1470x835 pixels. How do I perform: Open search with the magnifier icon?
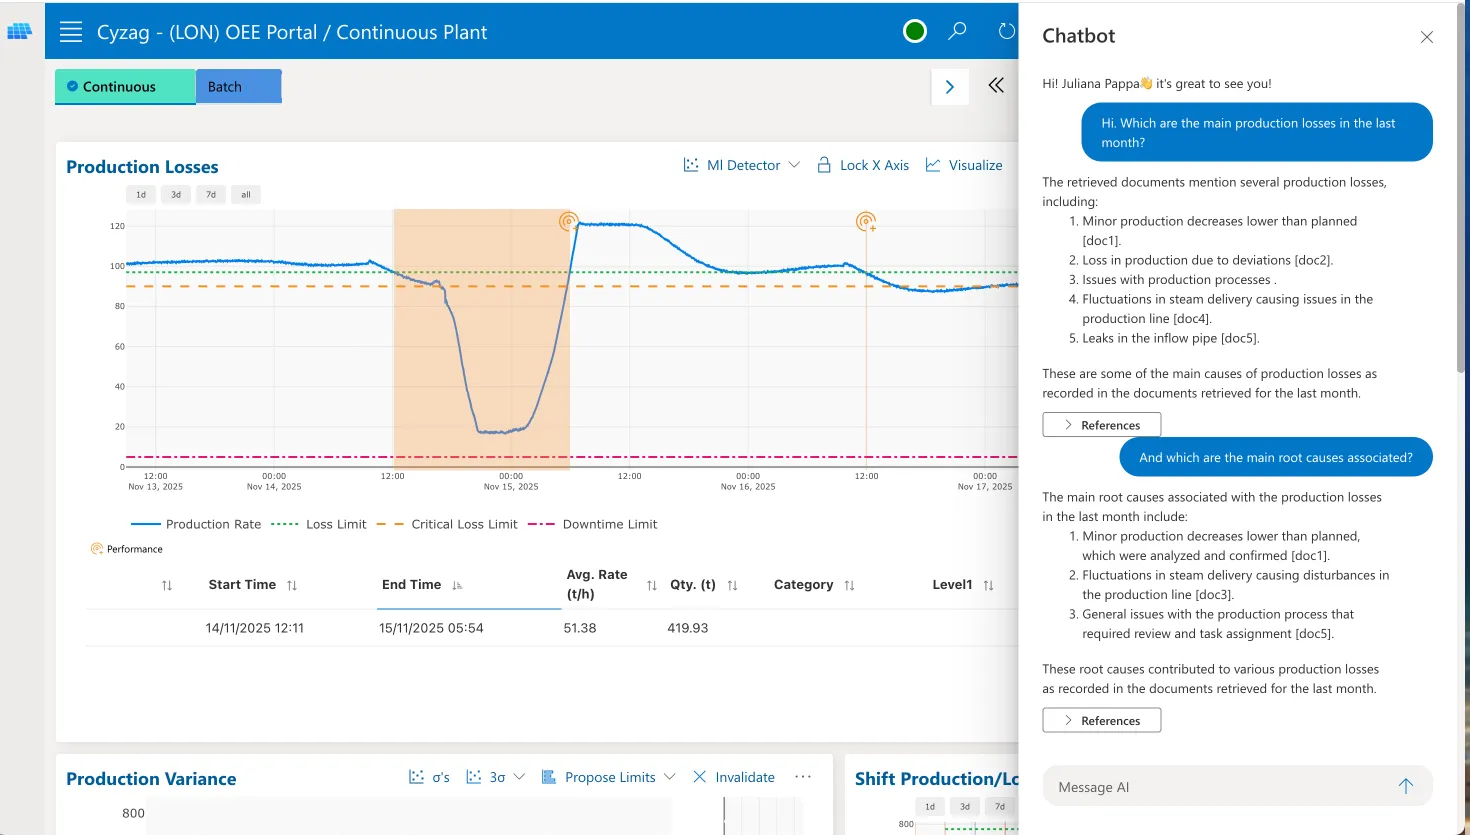click(957, 31)
